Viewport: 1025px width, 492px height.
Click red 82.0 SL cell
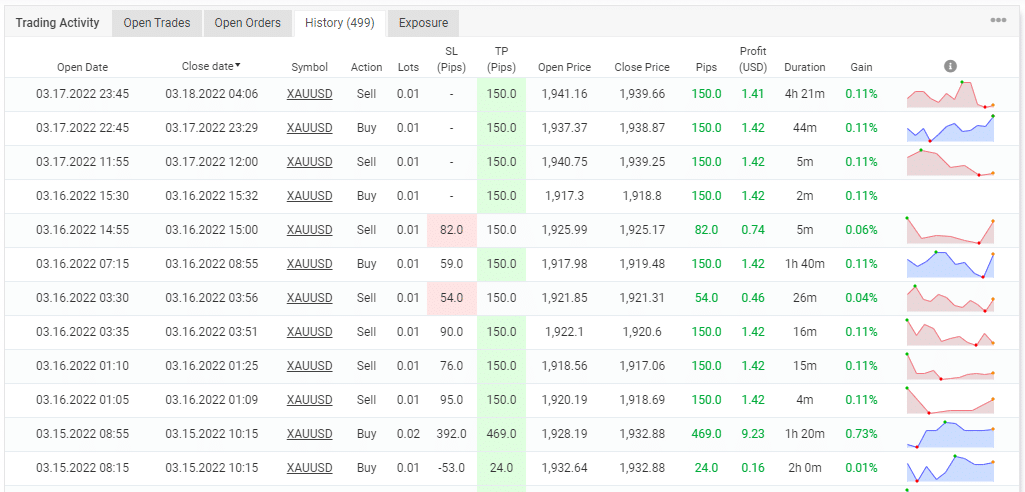(x=451, y=230)
